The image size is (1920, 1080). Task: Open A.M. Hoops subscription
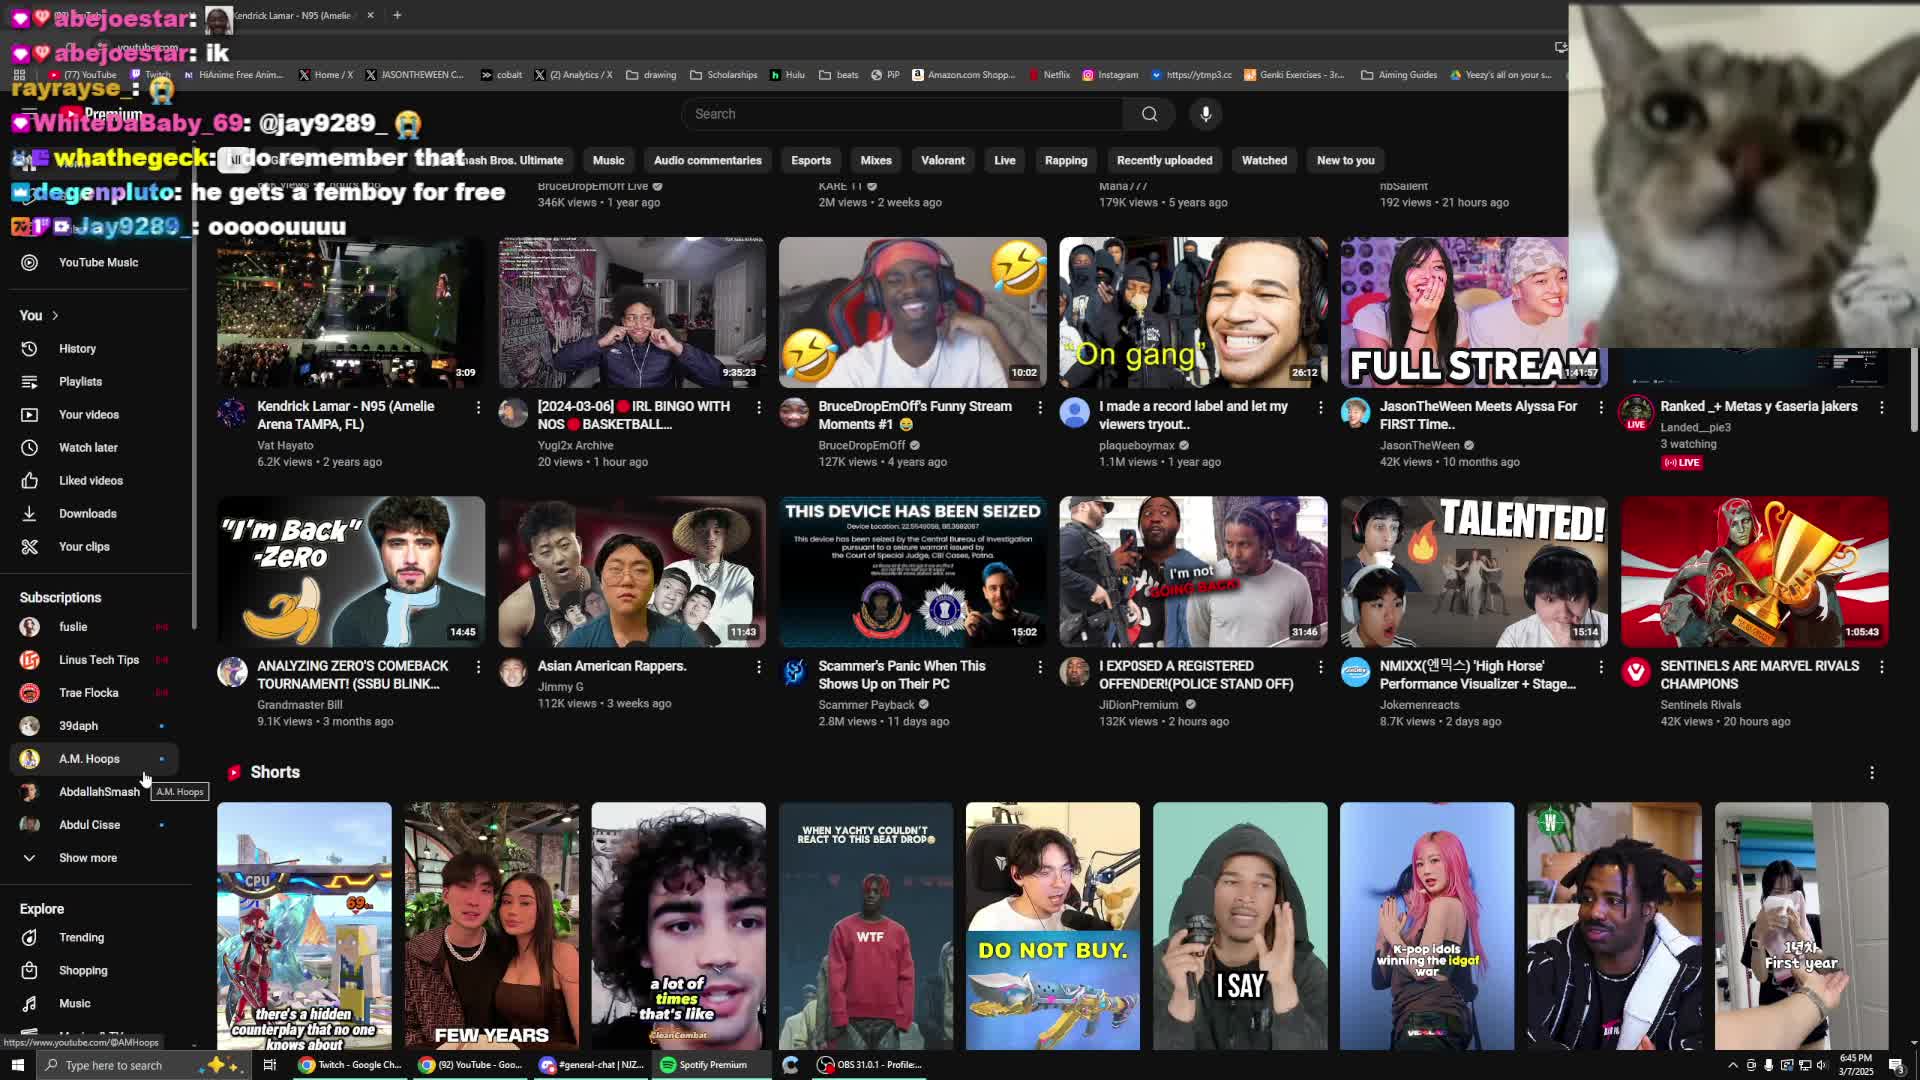click(x=95, y=758)
